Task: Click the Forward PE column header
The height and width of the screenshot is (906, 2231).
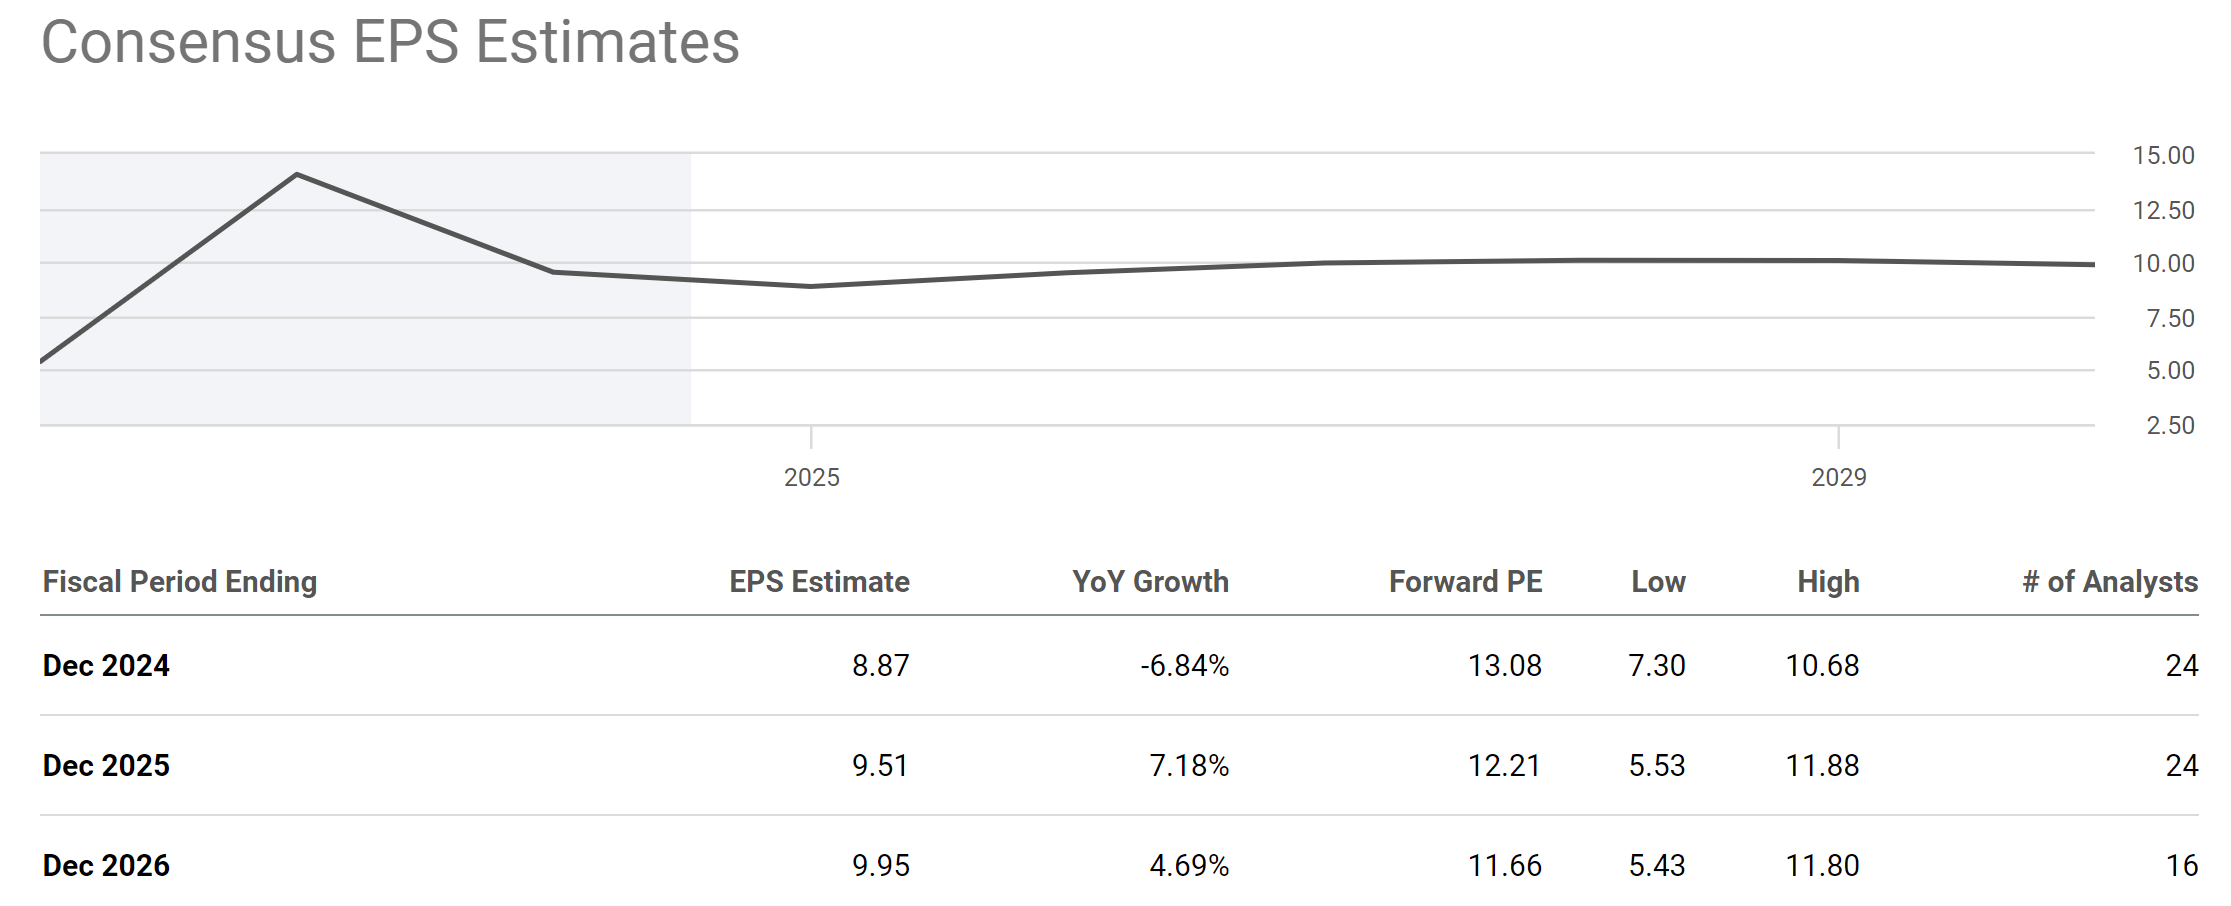Action: point(1465,582)
